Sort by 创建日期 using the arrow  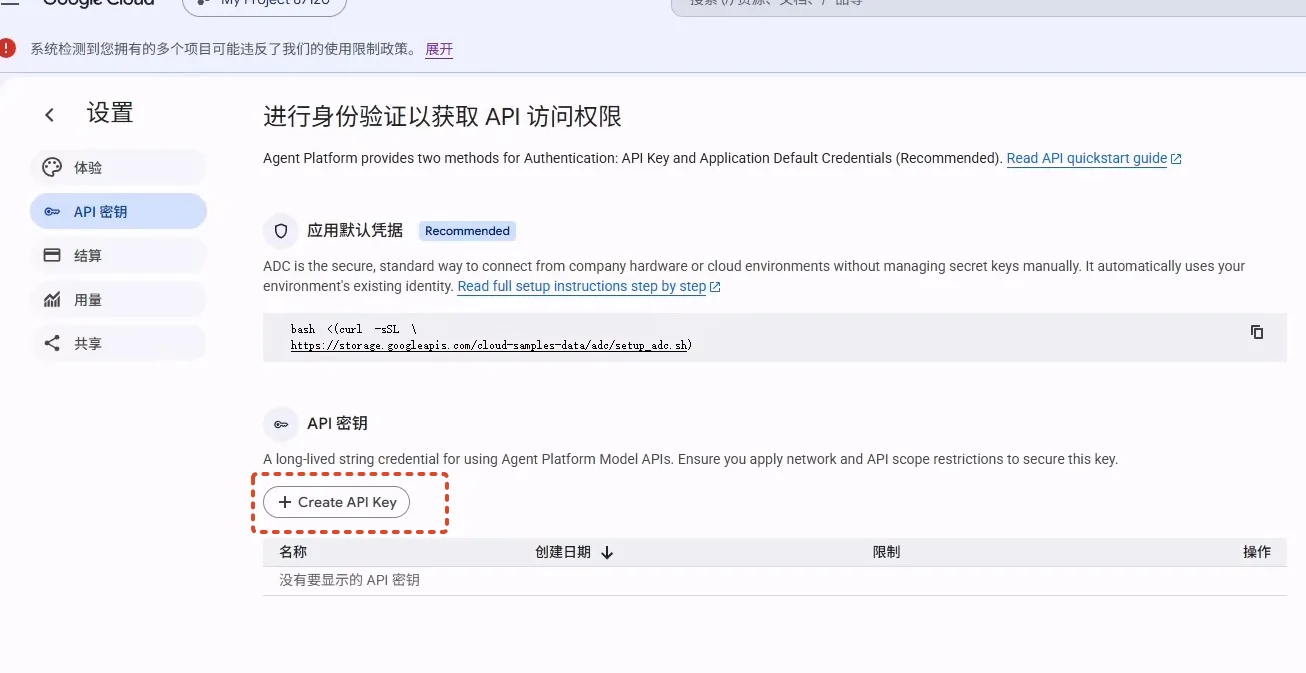coord(606,552)
